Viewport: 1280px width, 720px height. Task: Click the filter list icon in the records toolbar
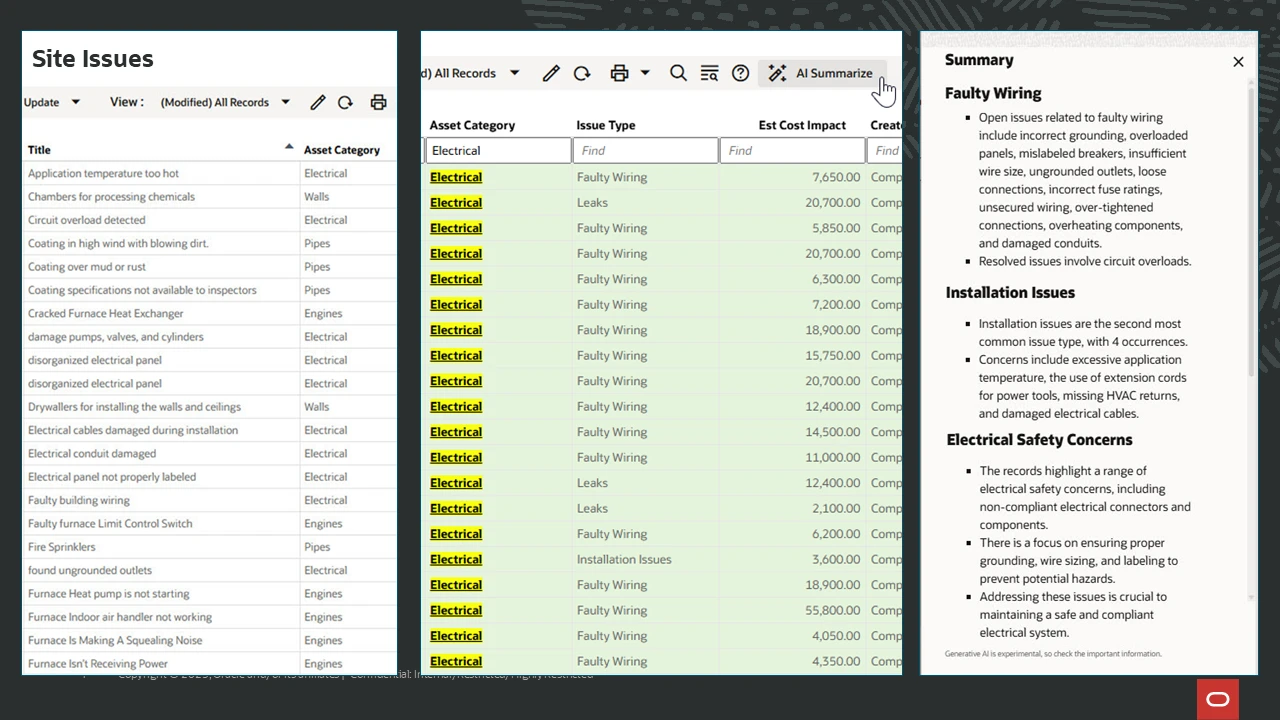click(709, 73)
